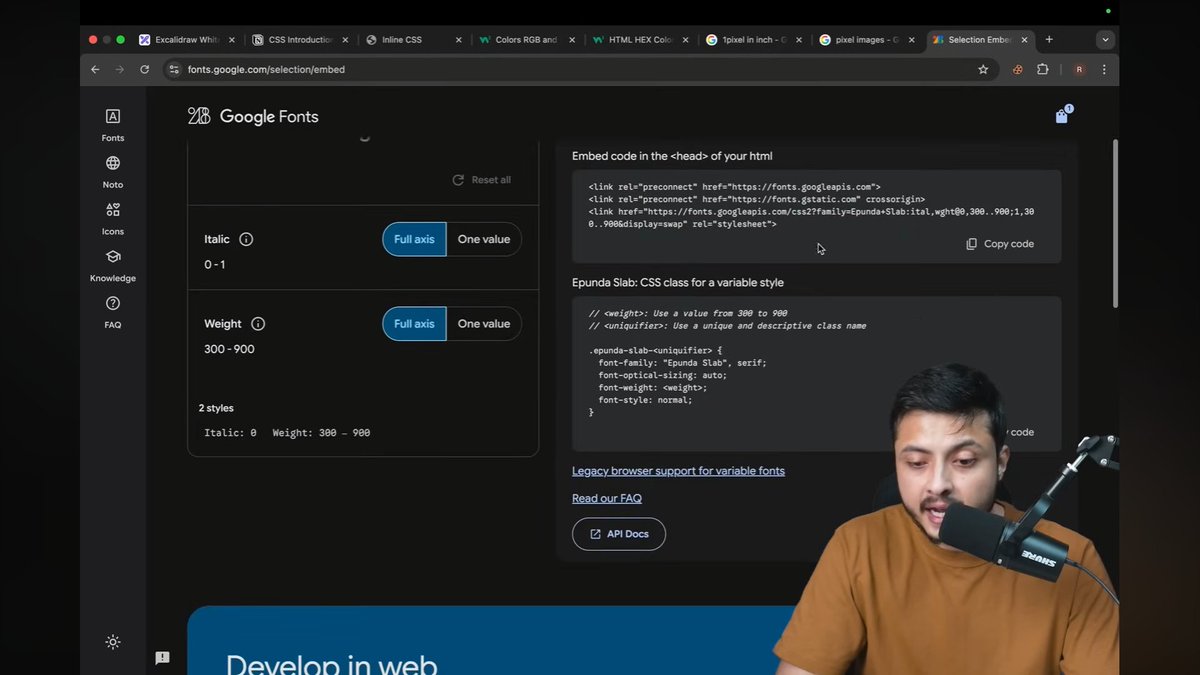This screenshot has height=675, width=1200.
Task: Open a new browser tab with plus
Action: click(1049, 40)
